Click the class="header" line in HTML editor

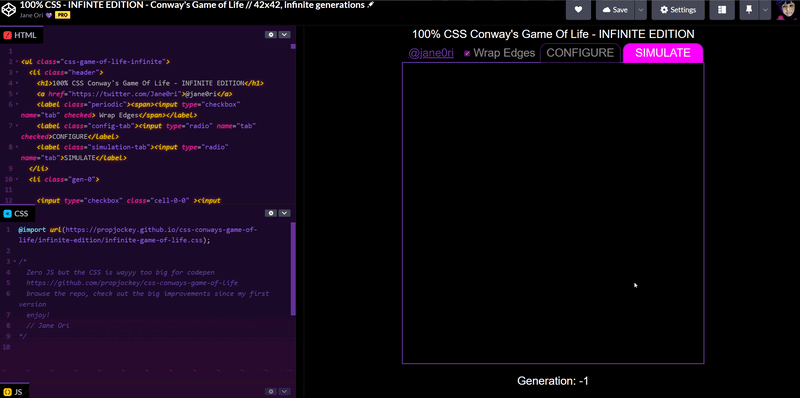pos(66,72)
